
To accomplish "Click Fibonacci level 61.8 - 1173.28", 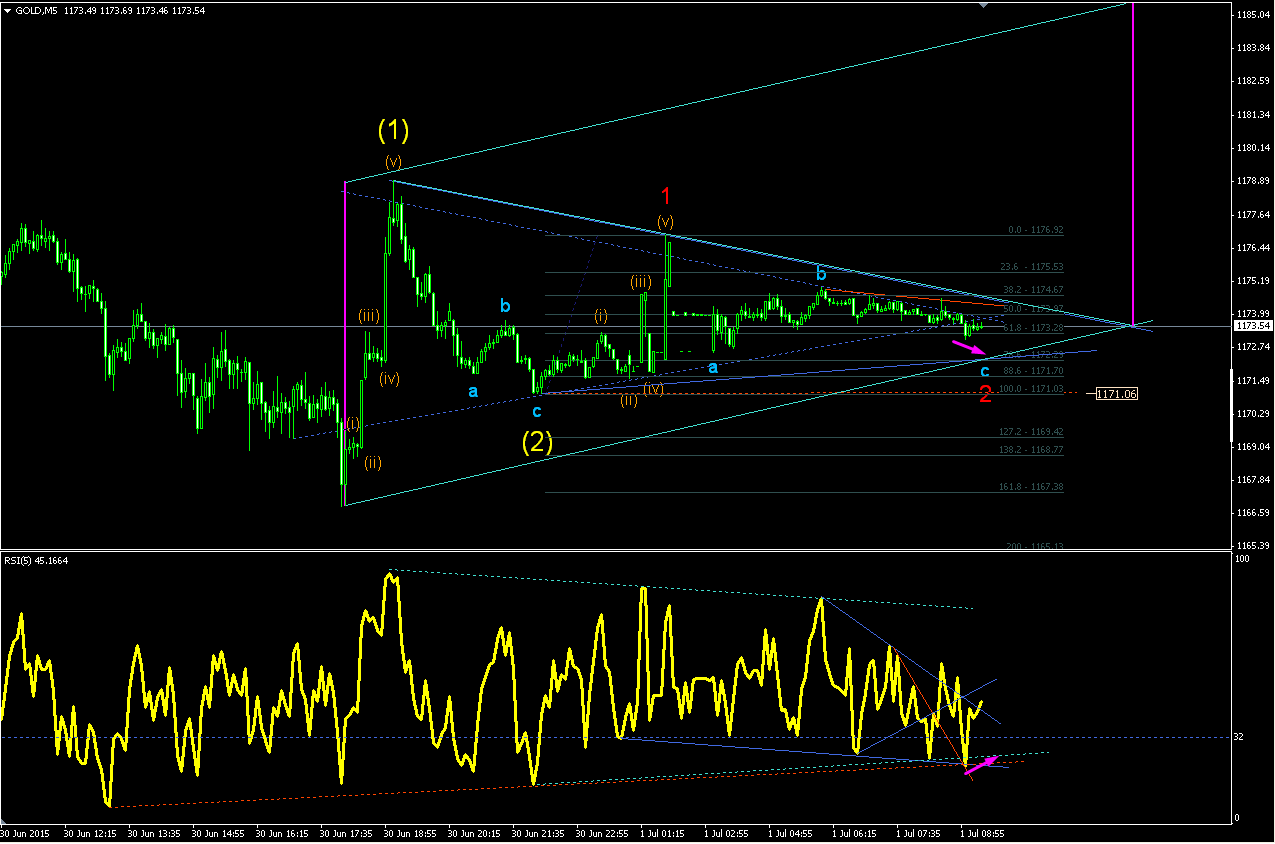I will tap(1032, 328).
